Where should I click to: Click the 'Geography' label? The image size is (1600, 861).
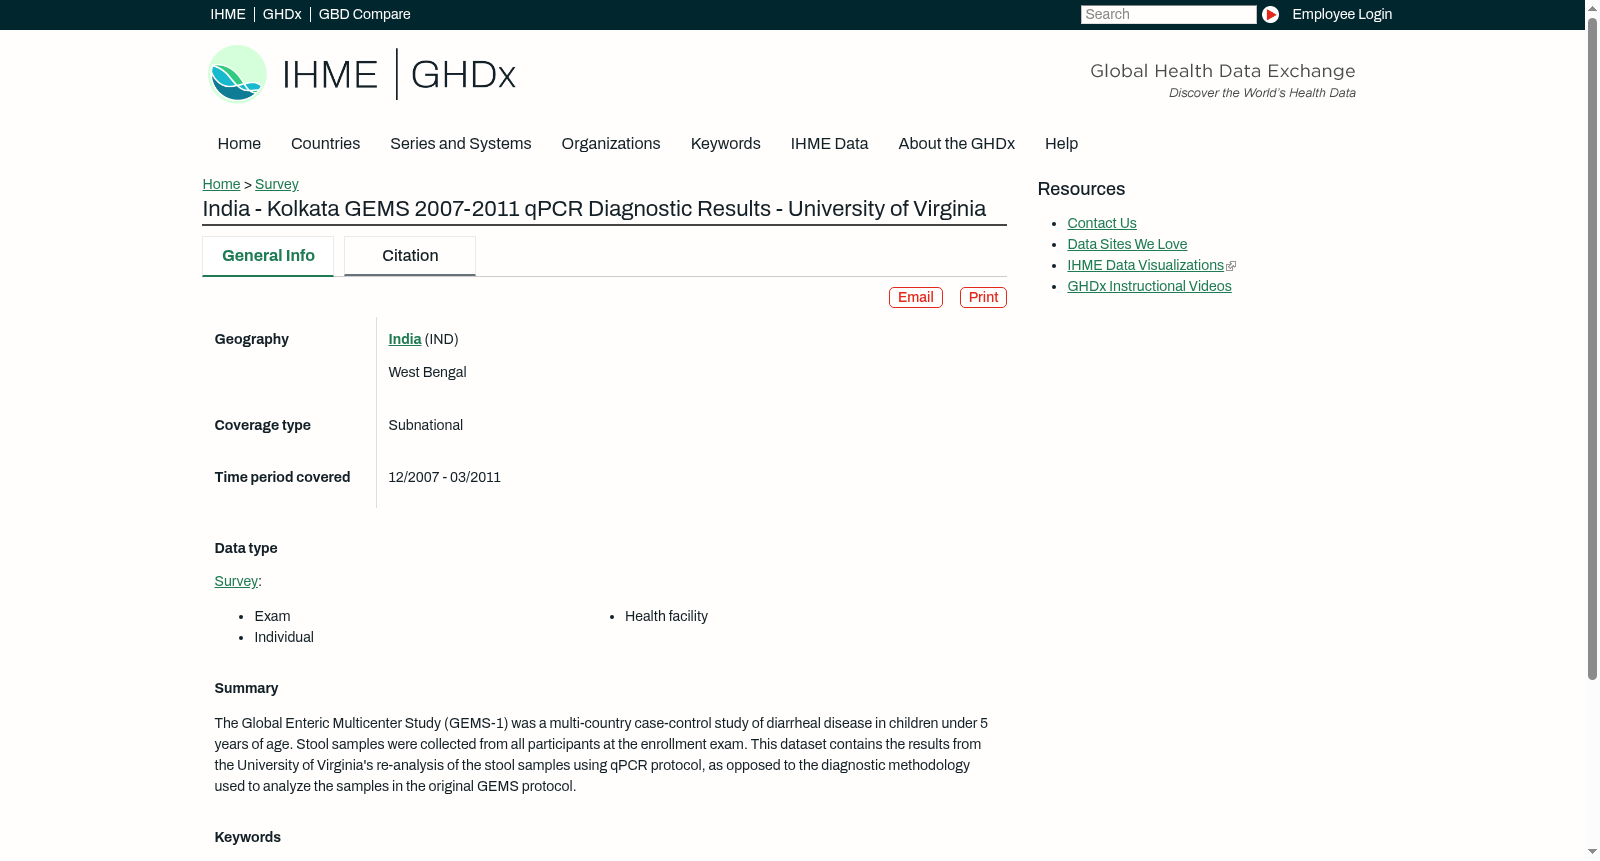click(251, 340)
